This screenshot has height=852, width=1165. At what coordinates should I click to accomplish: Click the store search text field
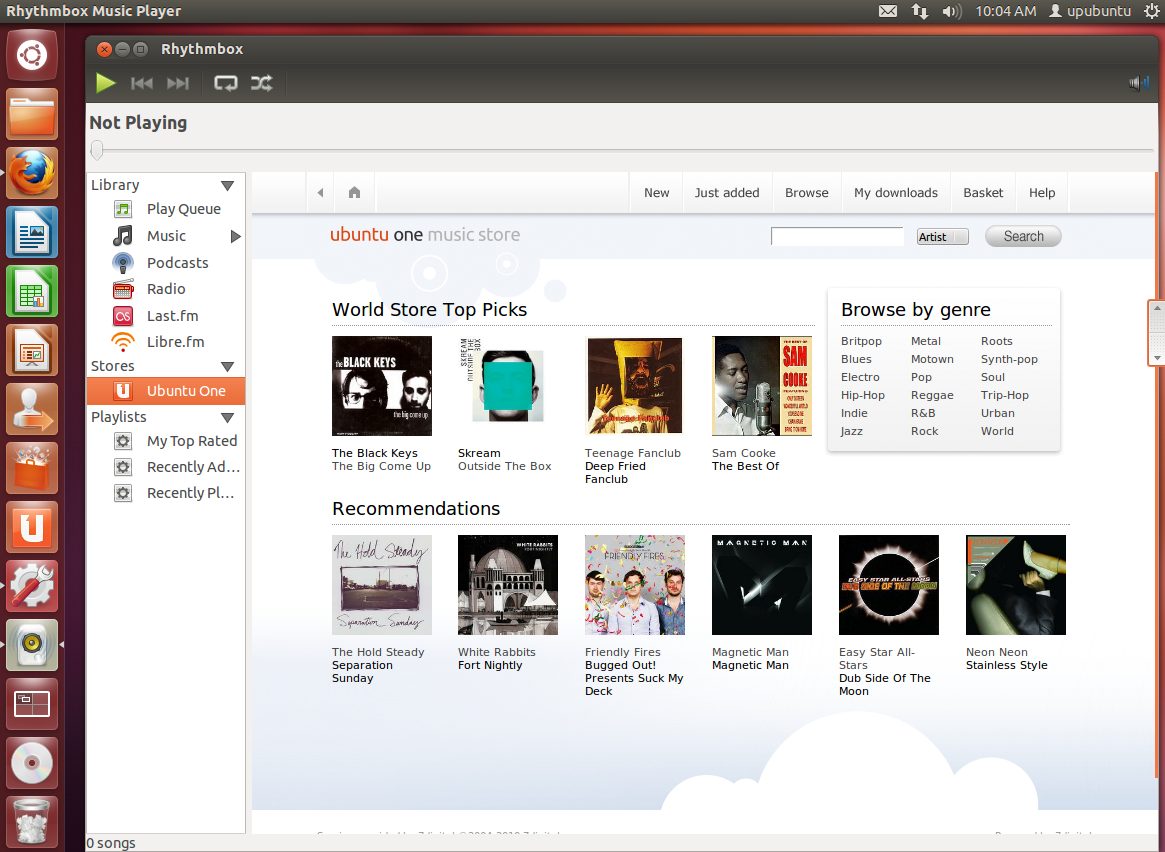837,236
